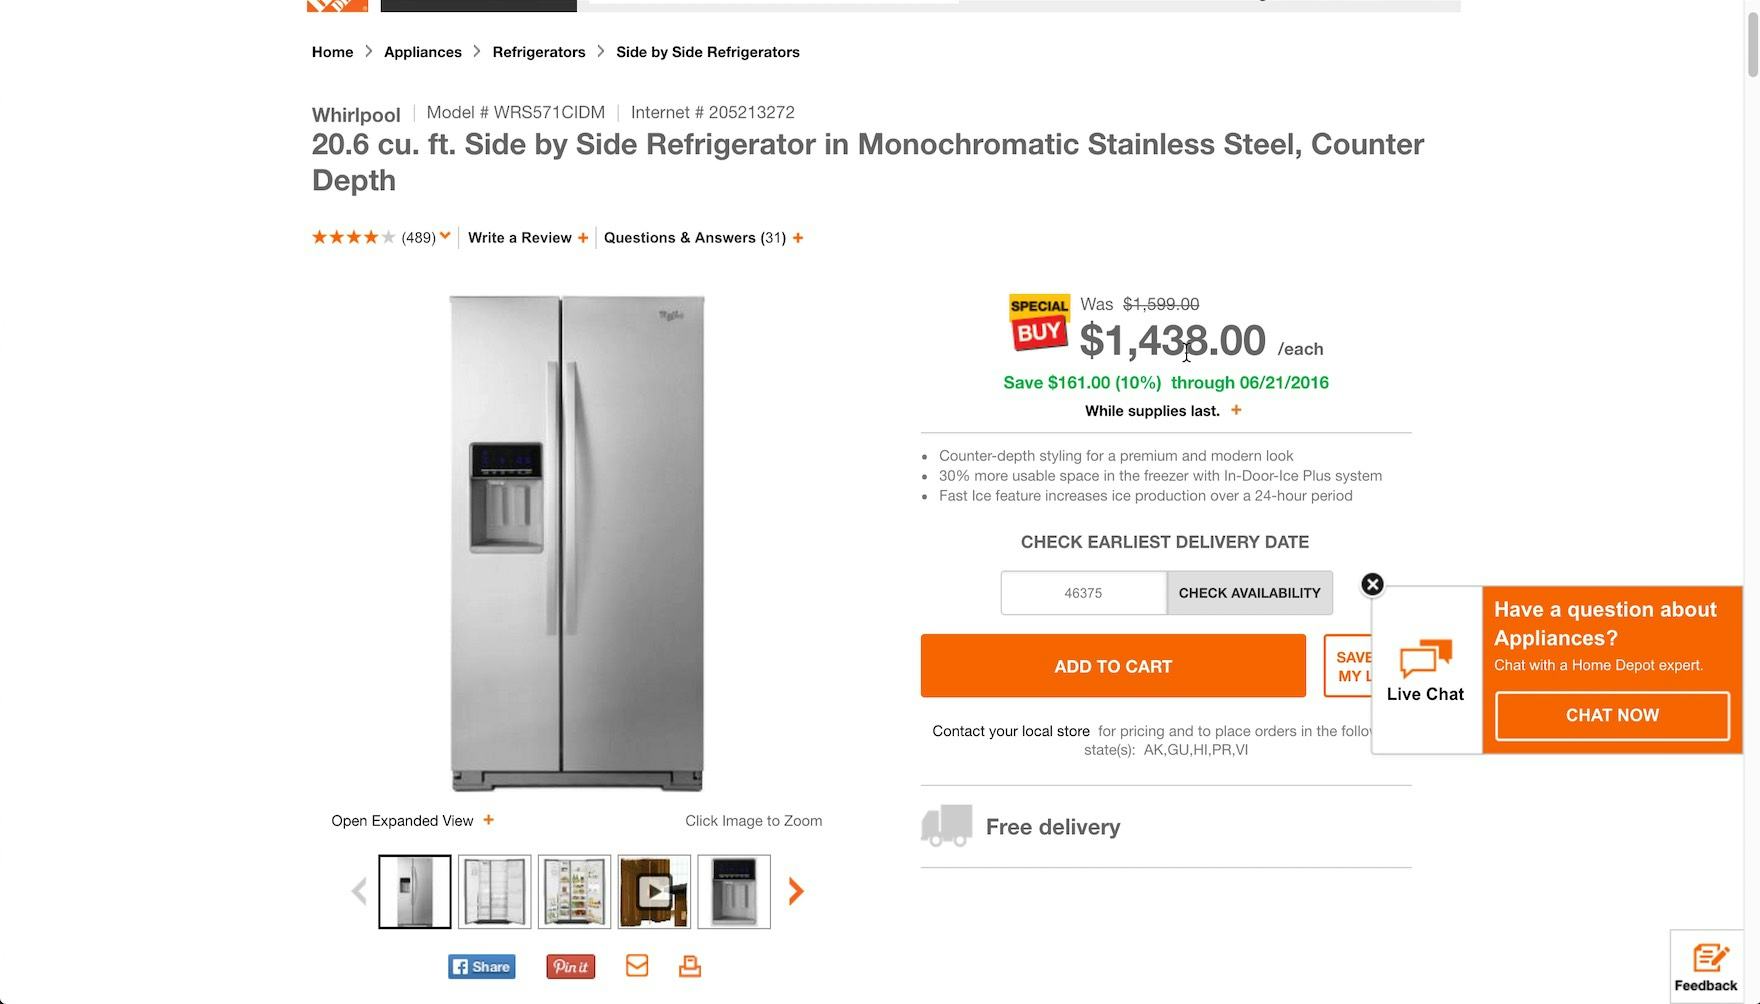The width and height of the screenshot is (1760, 1004).
Task: Go to Appliances breadcrumb
Action: 423,52
